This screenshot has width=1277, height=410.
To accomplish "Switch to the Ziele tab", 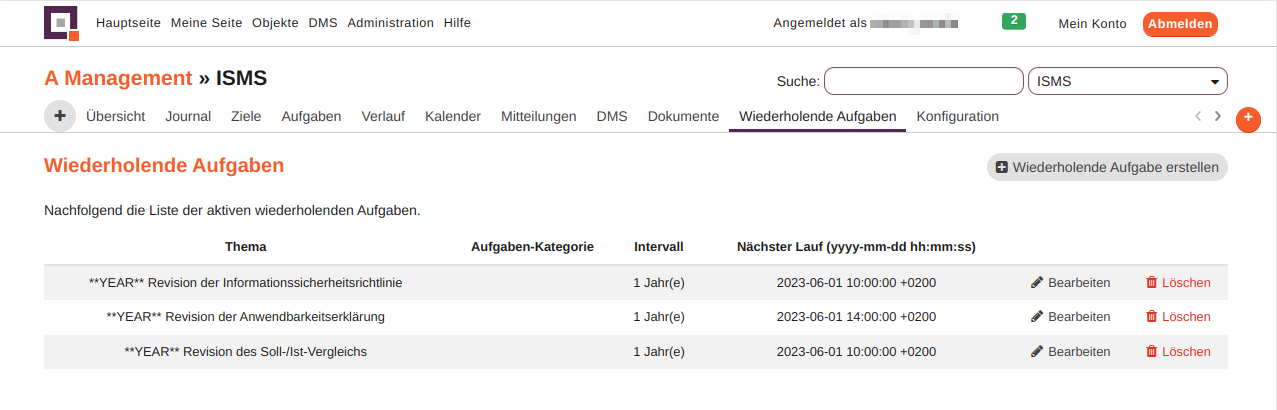I will (x=246, y=116).
